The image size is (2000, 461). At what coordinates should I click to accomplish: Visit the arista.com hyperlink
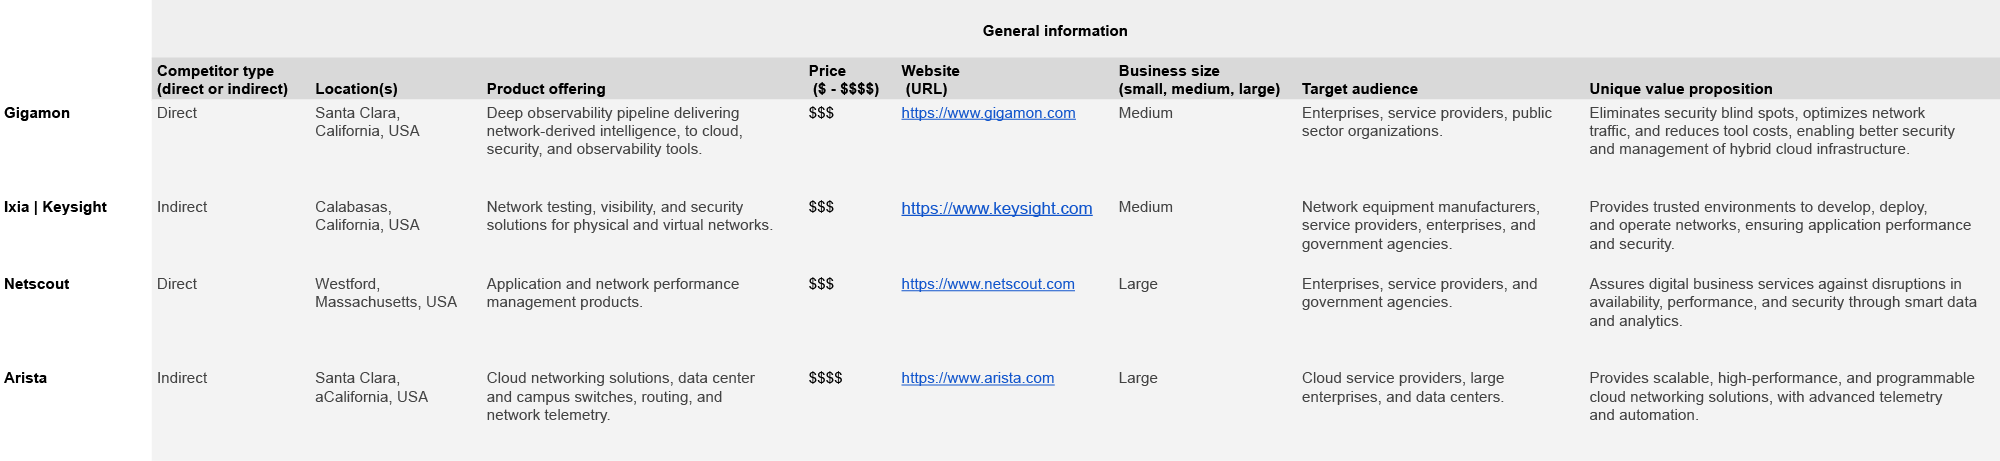tap(977, 378)
